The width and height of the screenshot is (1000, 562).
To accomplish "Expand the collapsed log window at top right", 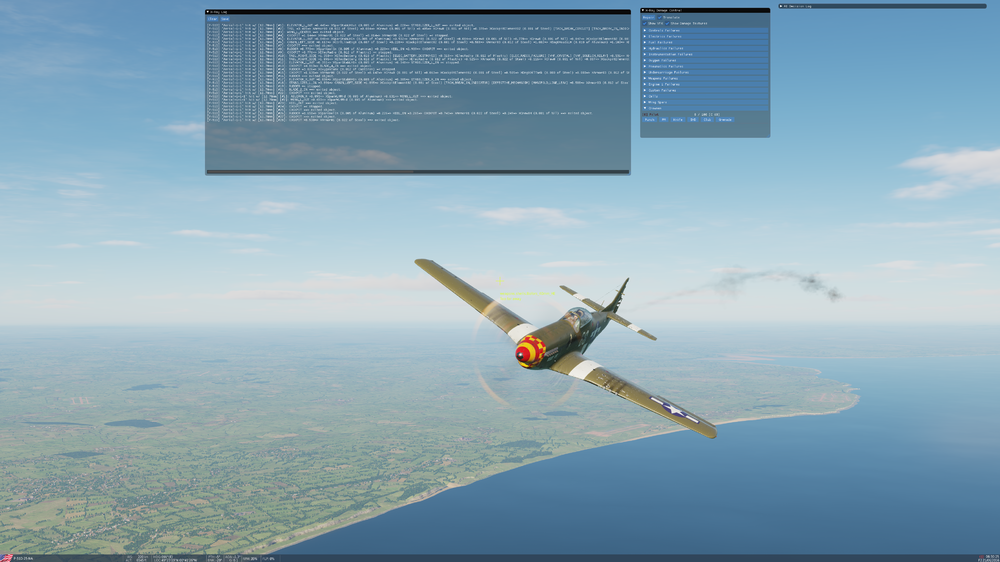I will [781, 6].
